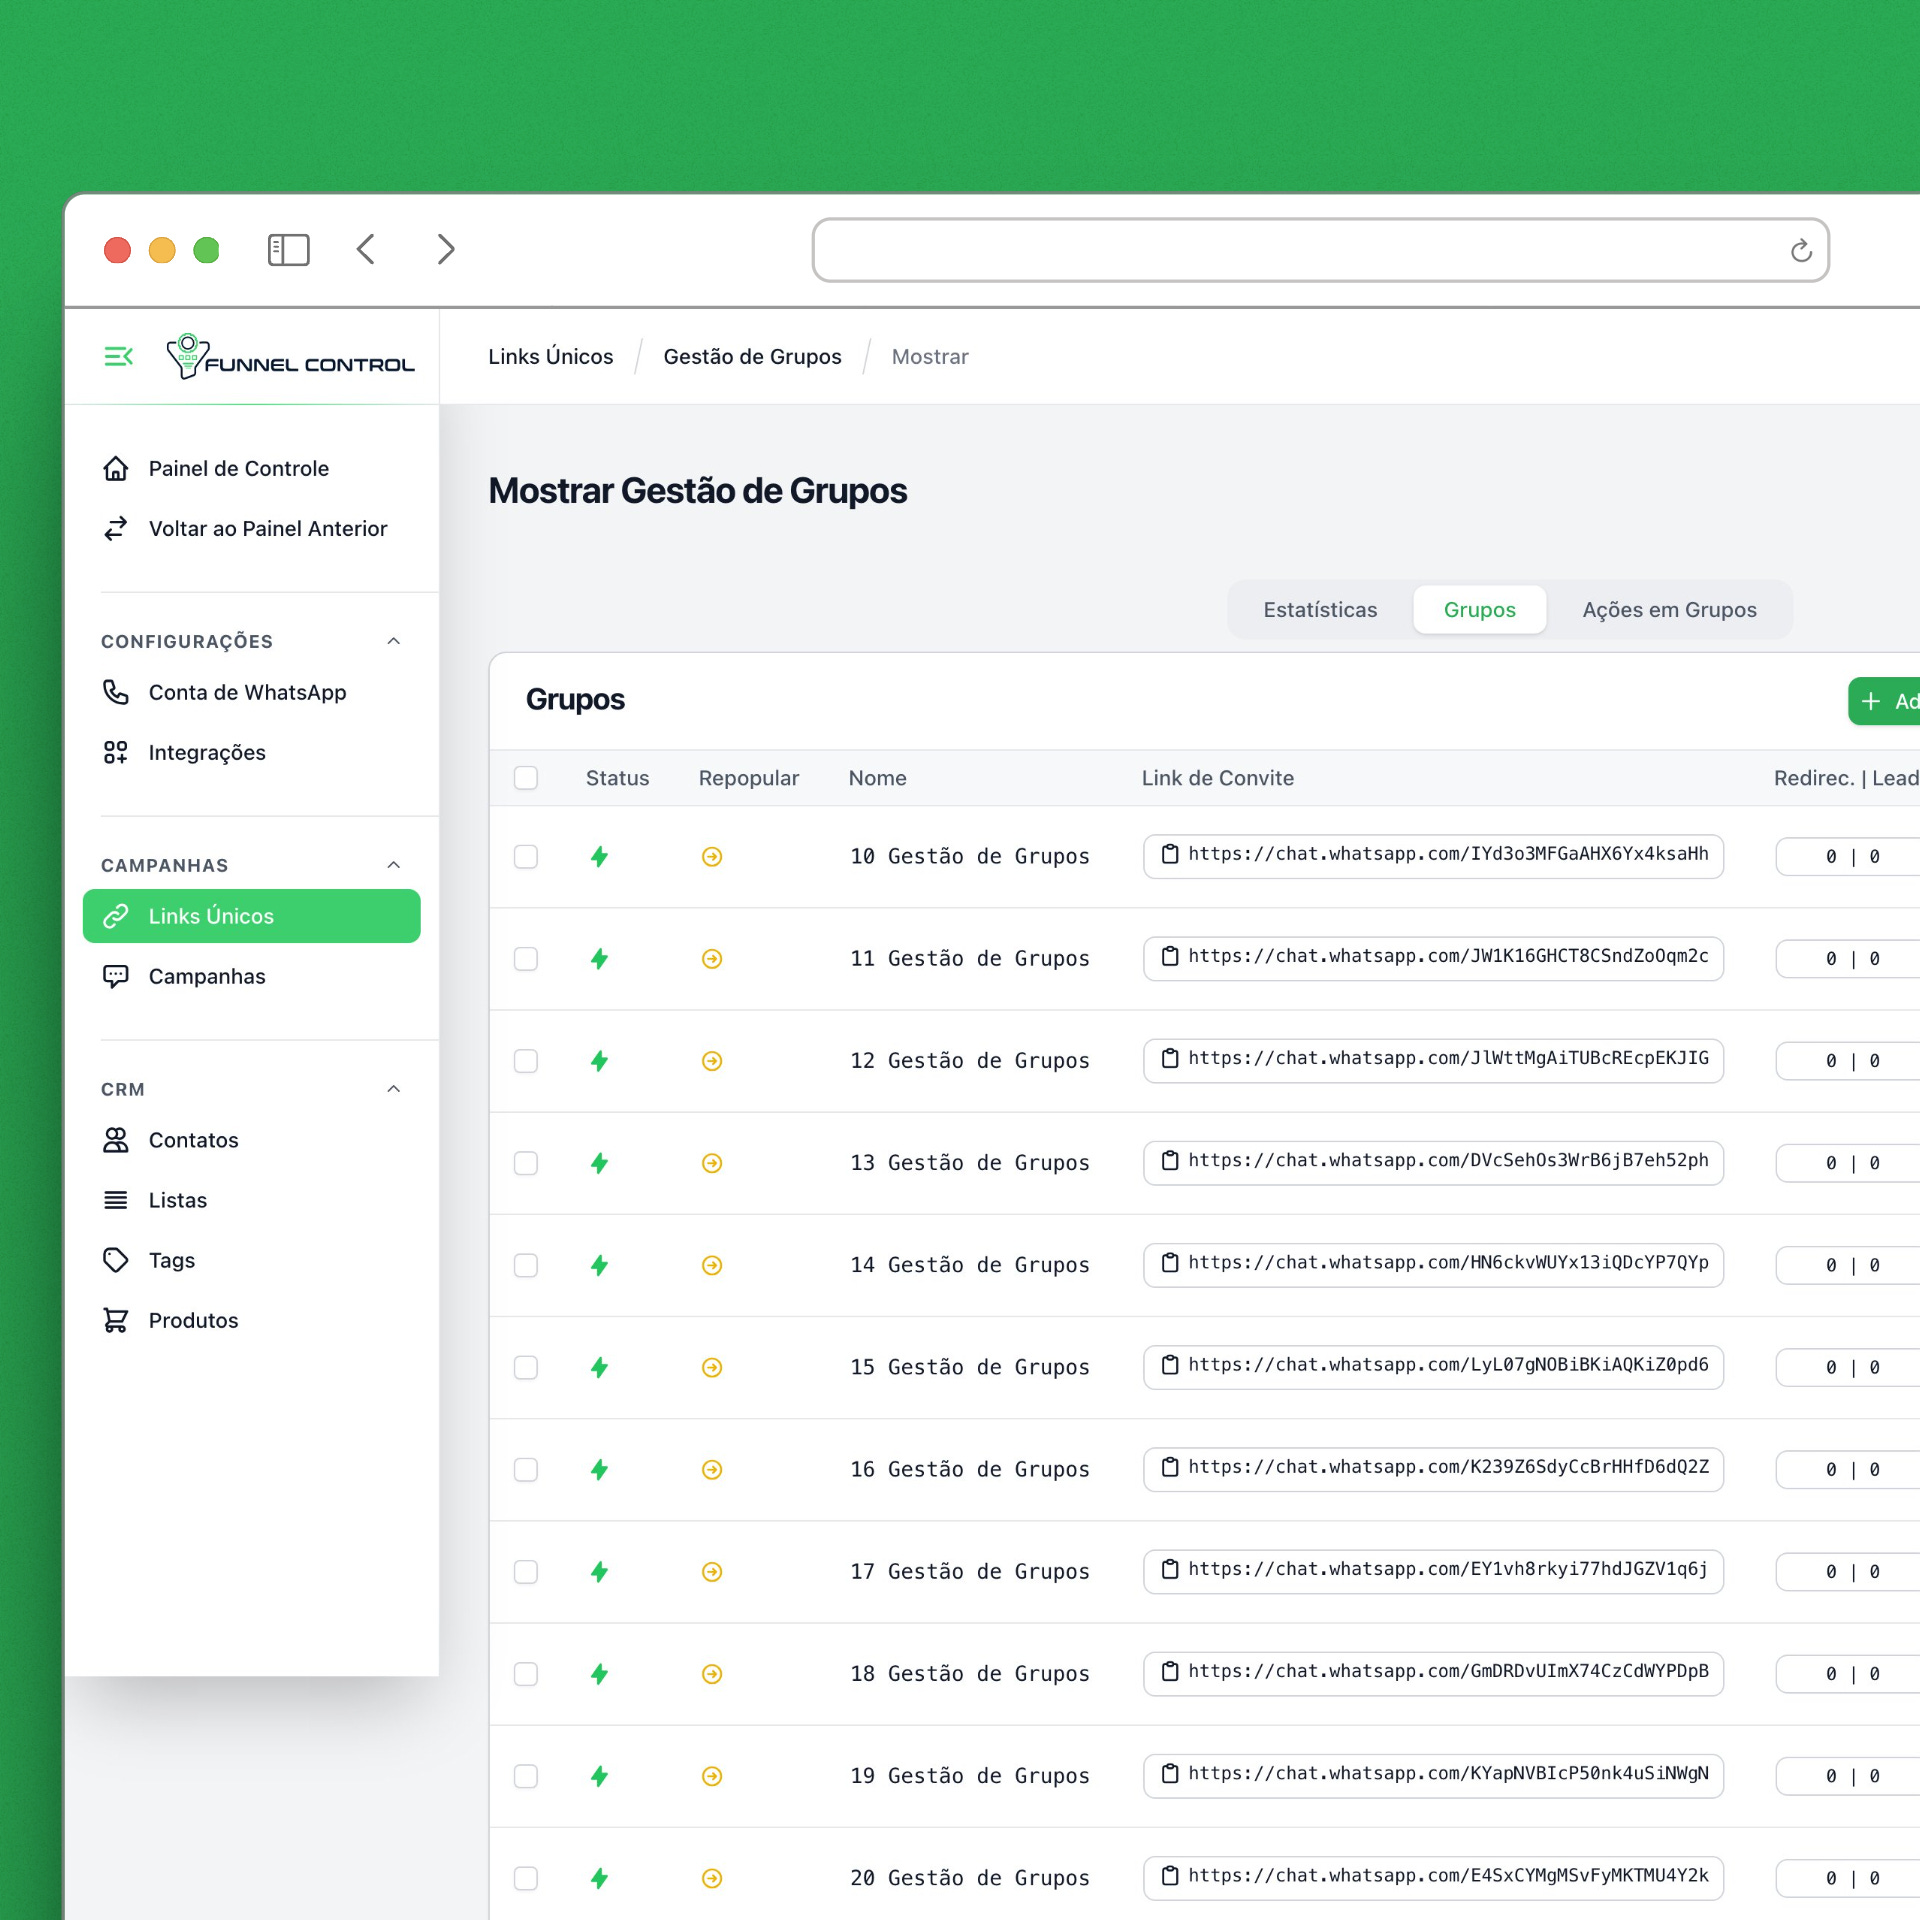Click the status lightning icon for 19 Gestão de Grupos
Viewport: 1920px width, 1920px height.
599,1776
